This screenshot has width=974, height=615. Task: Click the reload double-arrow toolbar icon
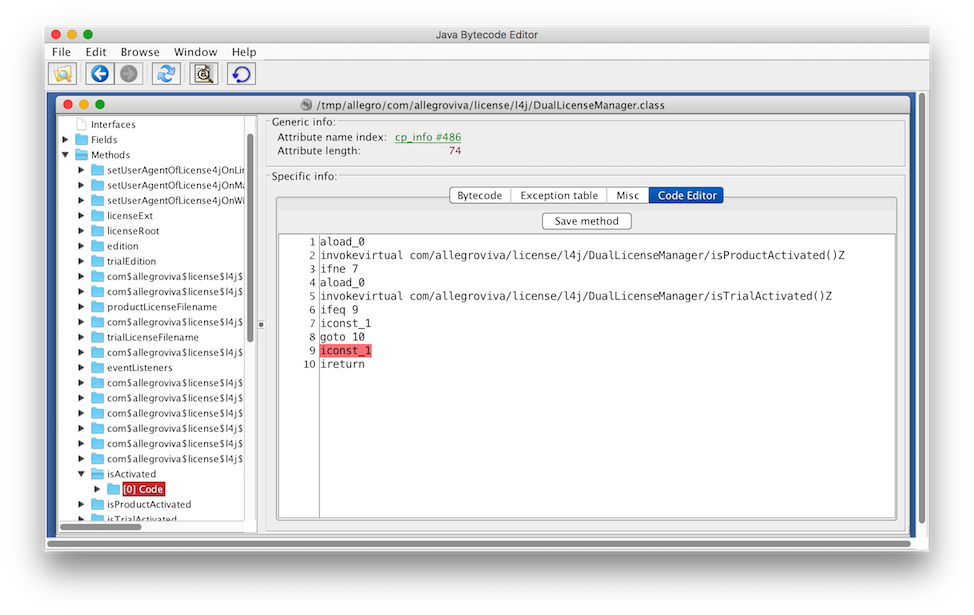tap(166, 74)
